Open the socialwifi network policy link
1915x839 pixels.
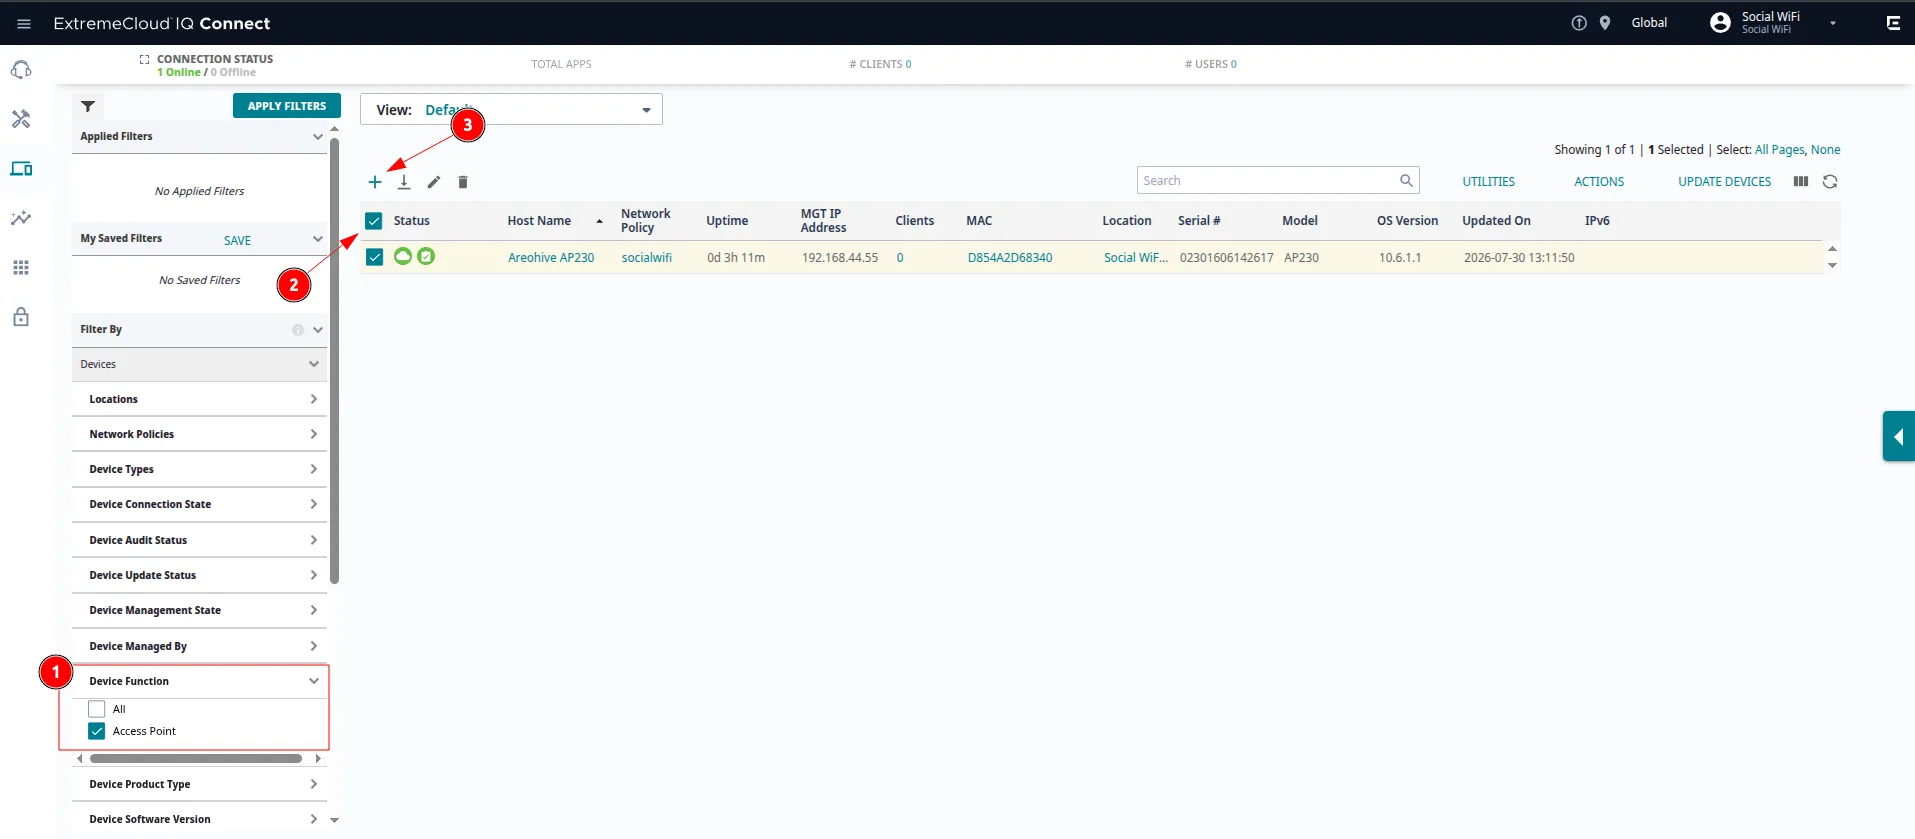(647, 258)
